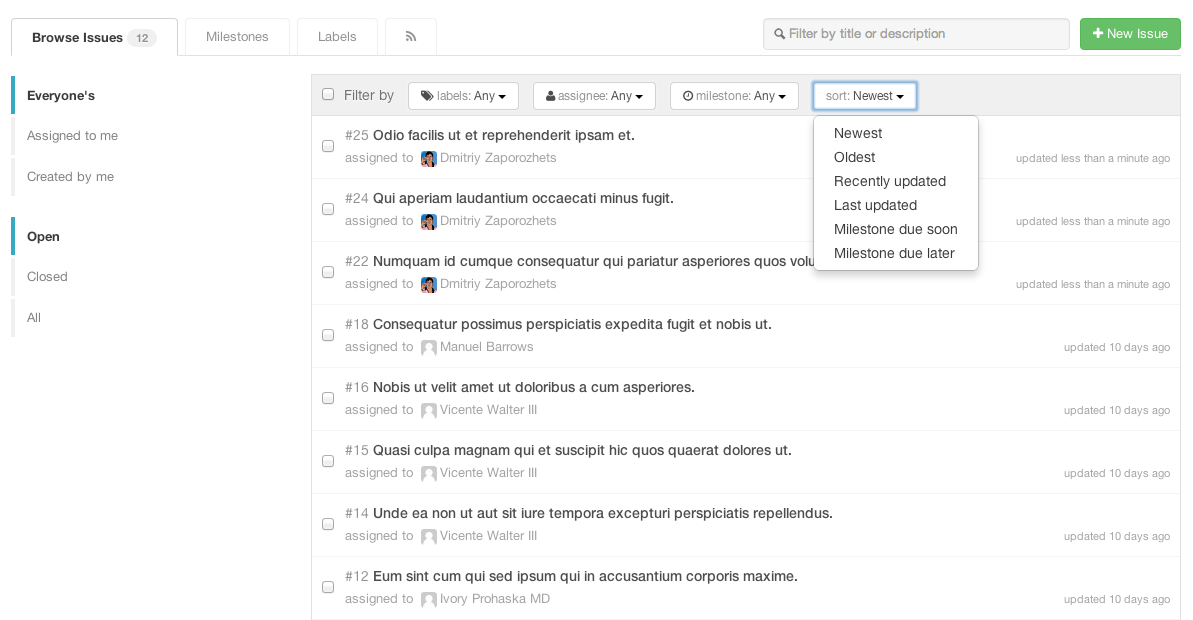
Task: Click Manuel Barrows avatar icon
Action: pos(429,348)
